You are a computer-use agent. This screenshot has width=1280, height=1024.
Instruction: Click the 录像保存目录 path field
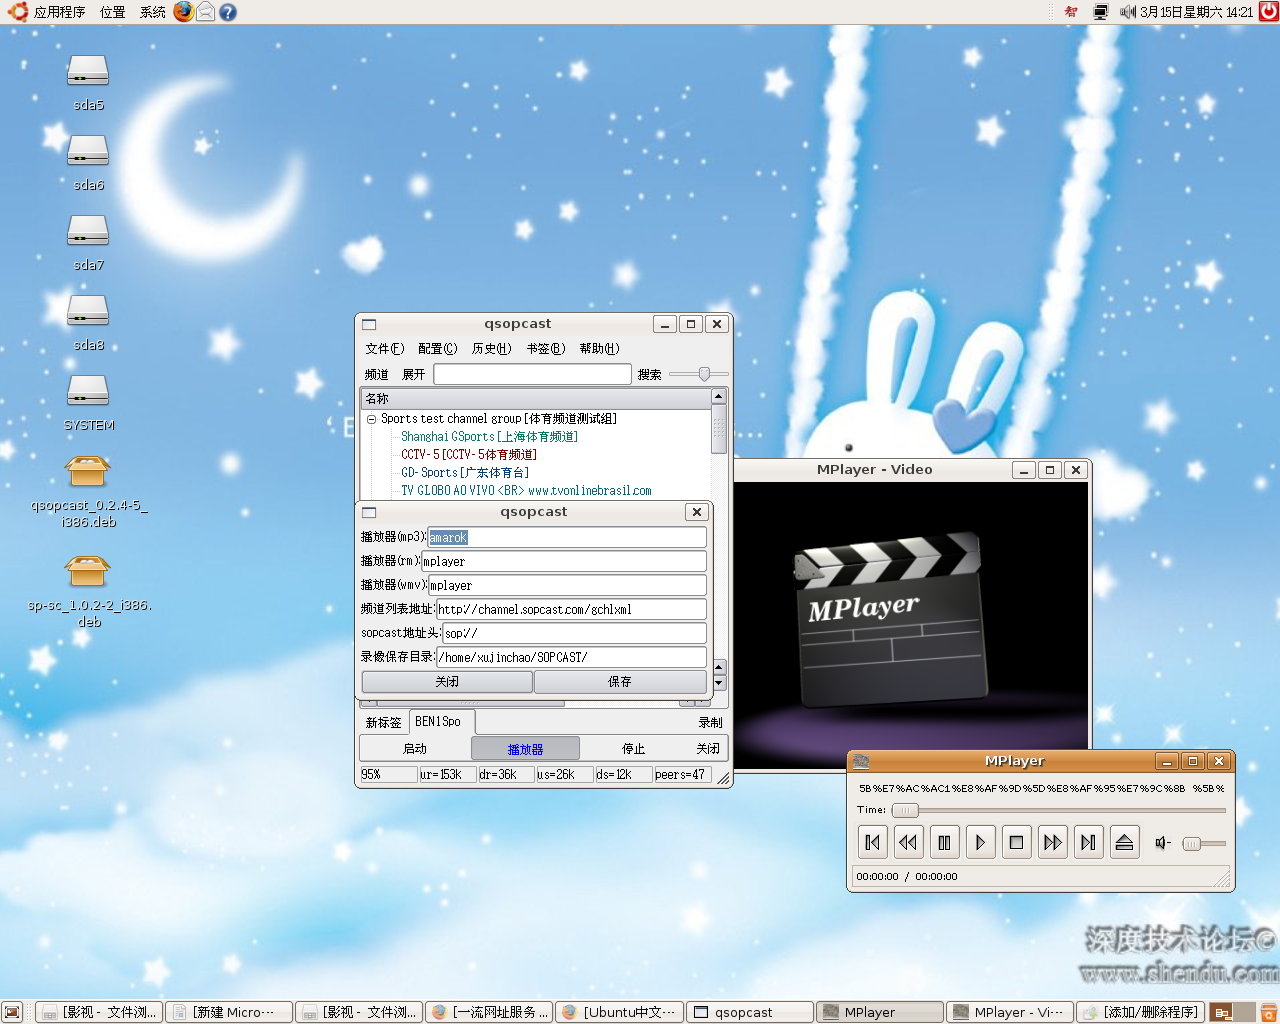point(571,657)
